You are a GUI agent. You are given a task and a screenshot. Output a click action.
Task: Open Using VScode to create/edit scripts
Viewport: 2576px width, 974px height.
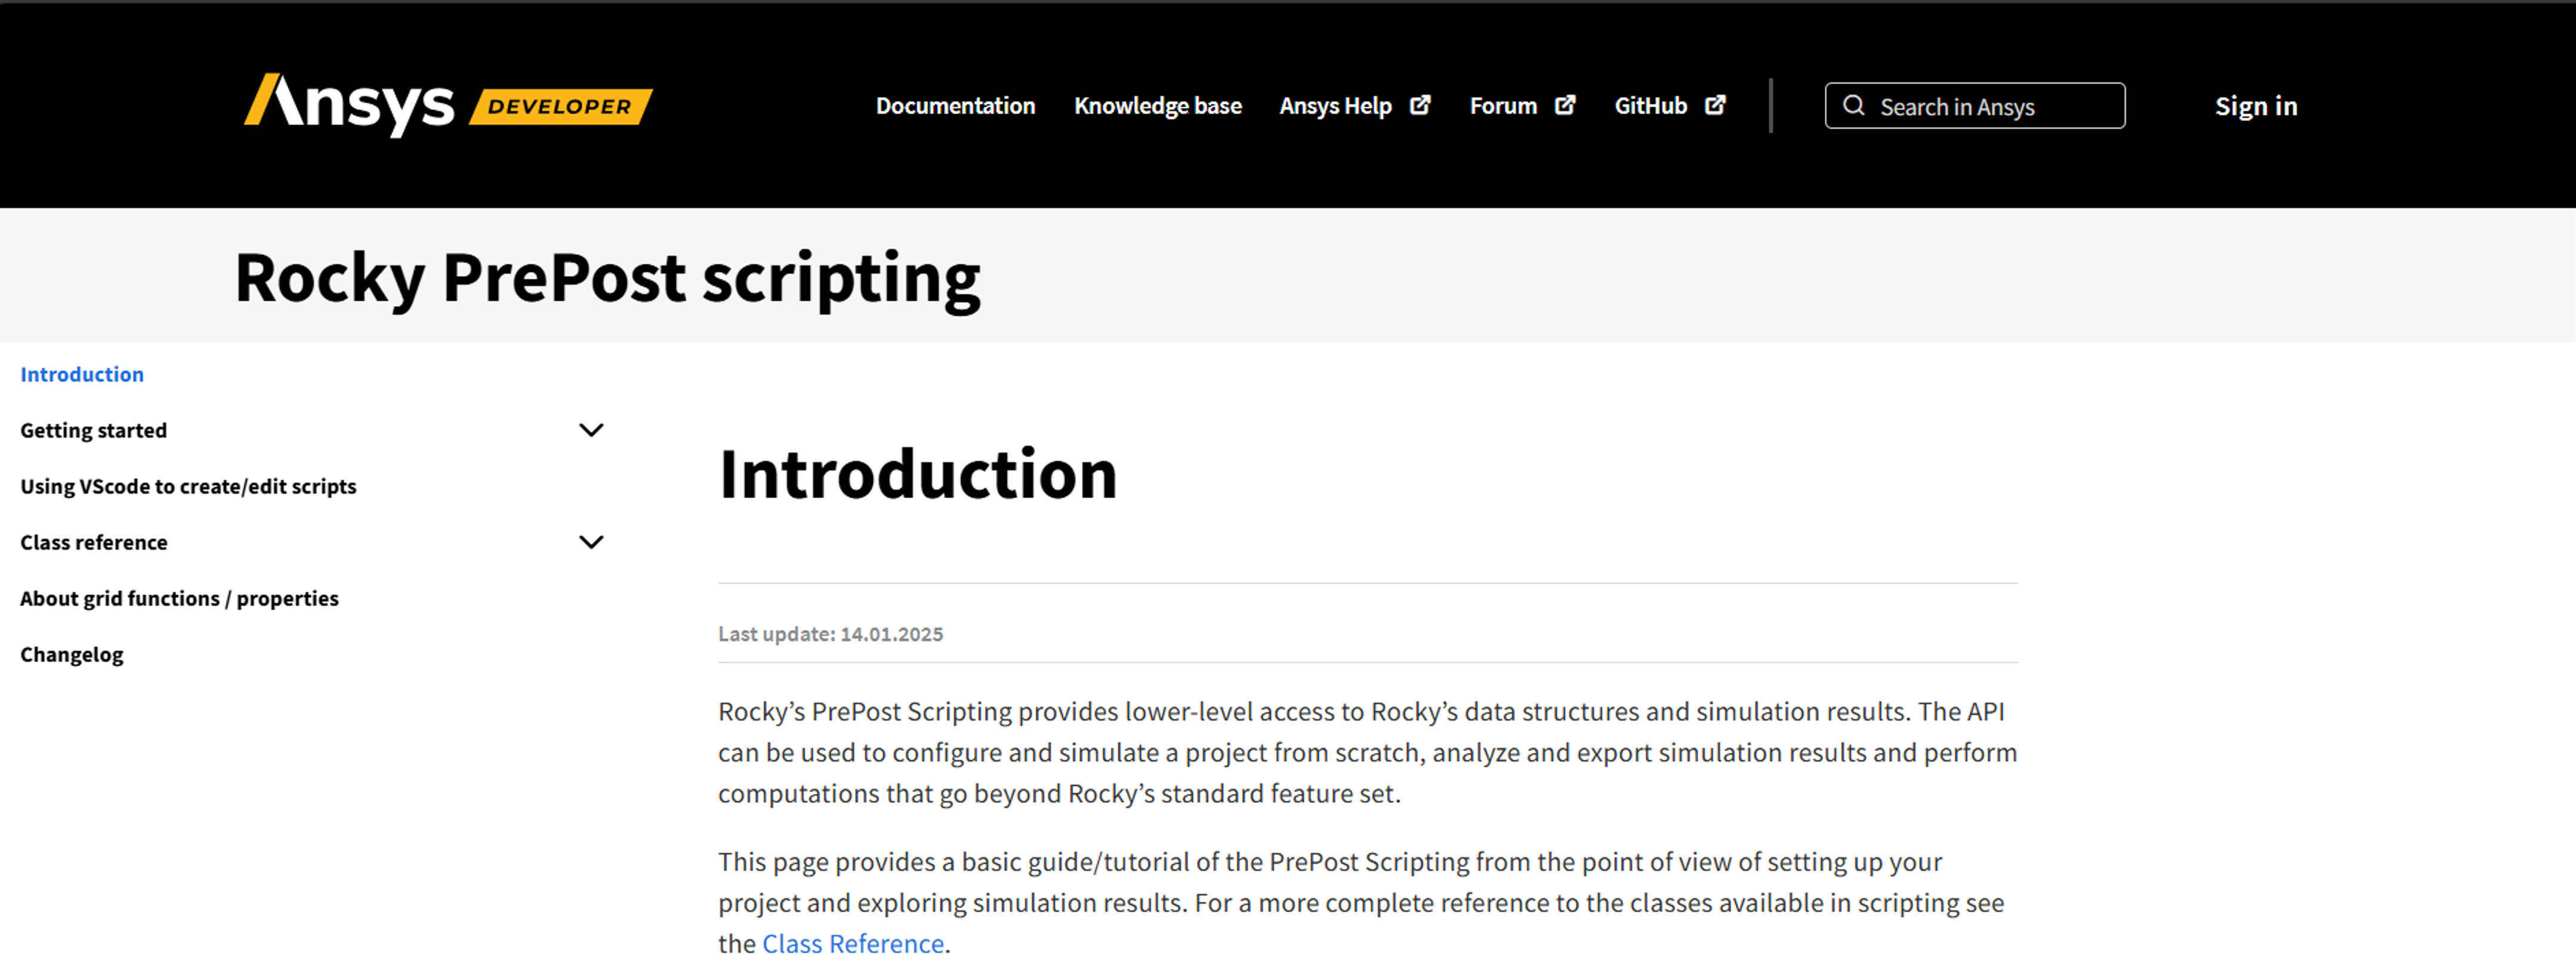[x=187, y=486]
